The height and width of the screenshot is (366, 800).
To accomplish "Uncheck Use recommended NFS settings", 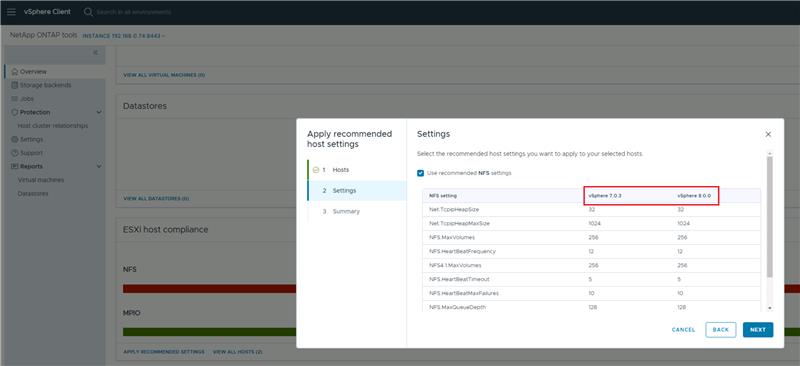I will 420,173.
